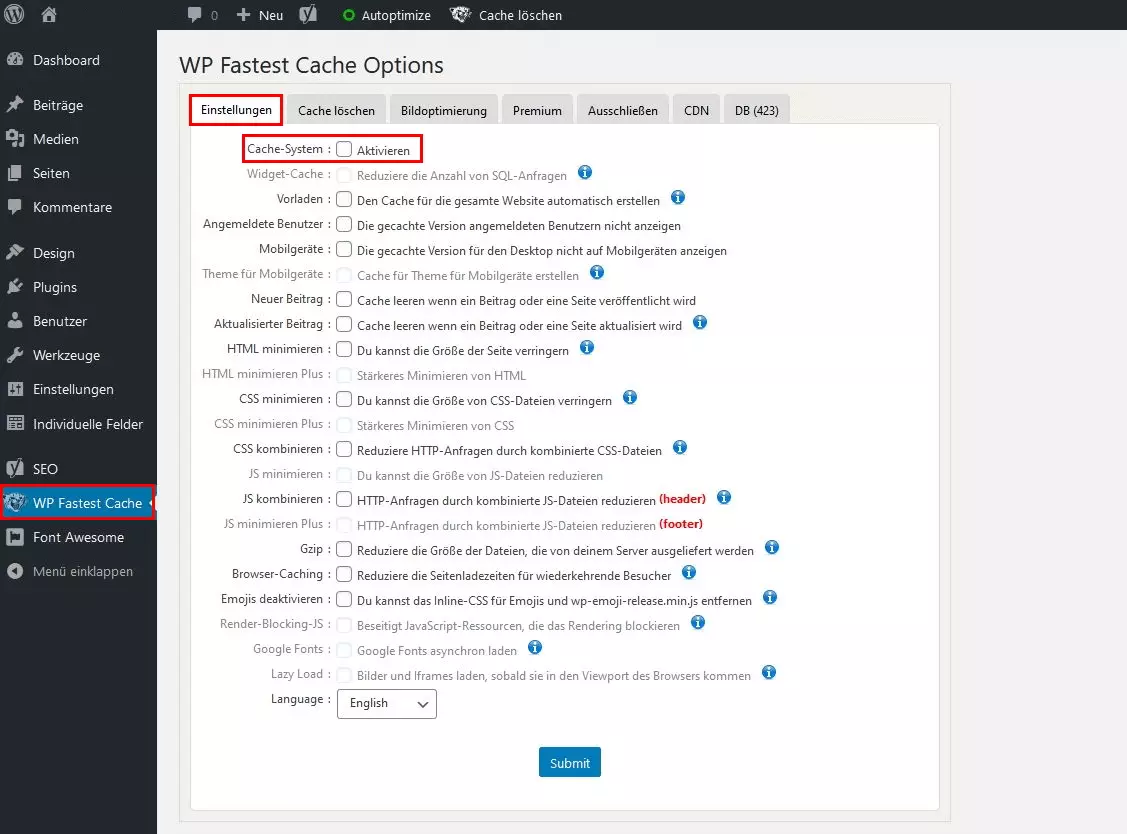Click the info icon for Browser-Caching
Viewport: 1127px width, 834px height.
point(689,572)
